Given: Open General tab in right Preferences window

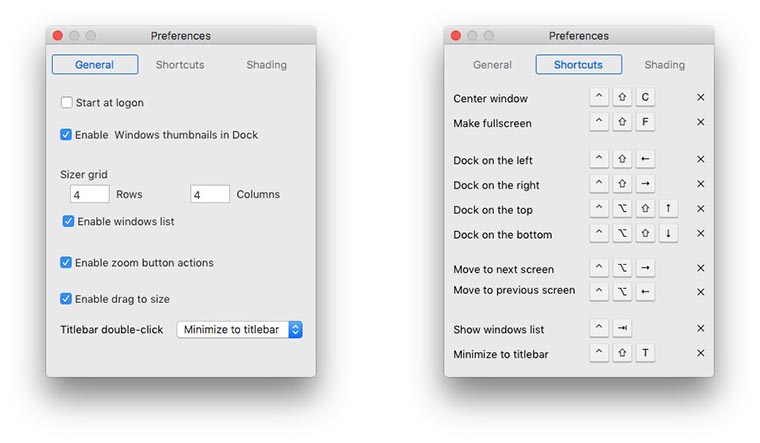Looking at the screenshot, I should tap(492, 65).
